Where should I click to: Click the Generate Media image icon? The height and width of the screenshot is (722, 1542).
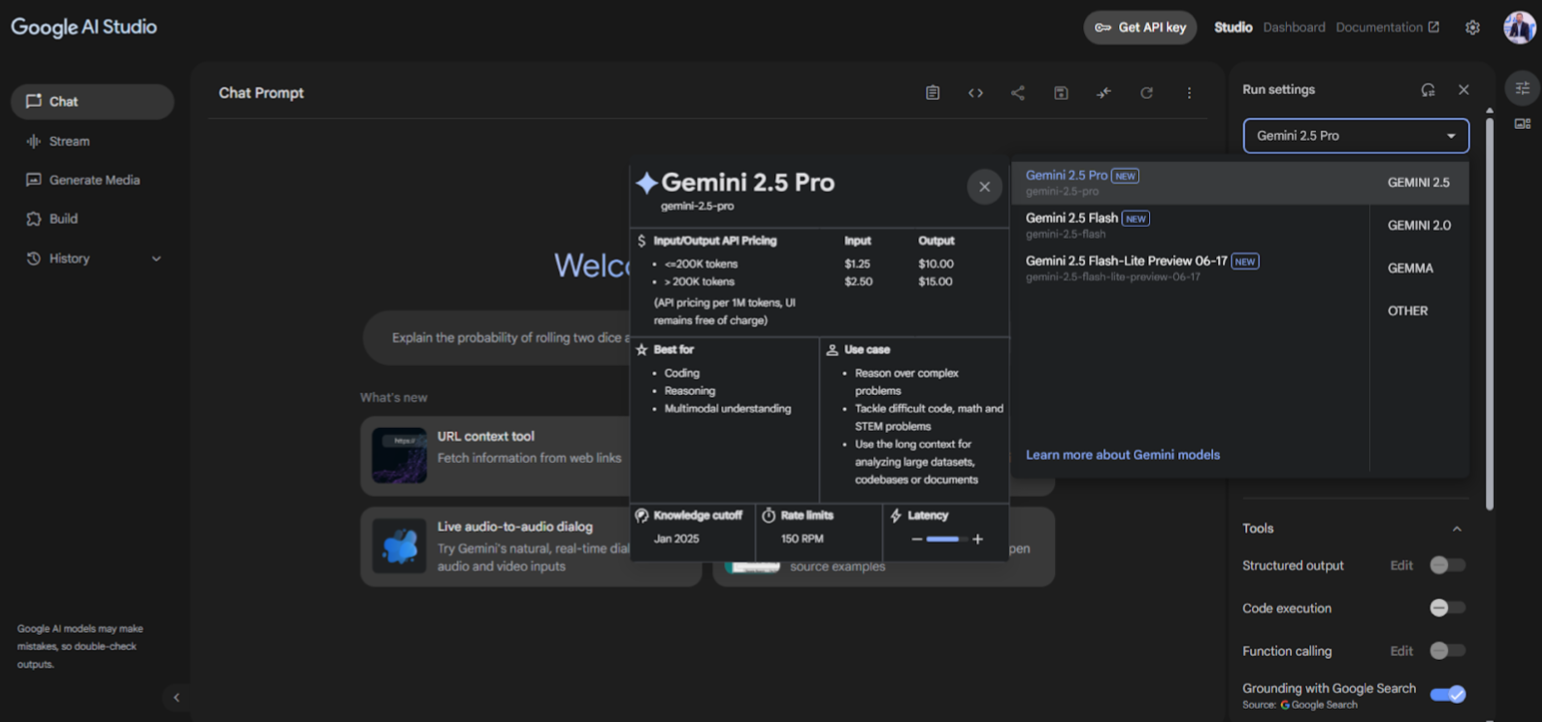[x=34, y=180]
